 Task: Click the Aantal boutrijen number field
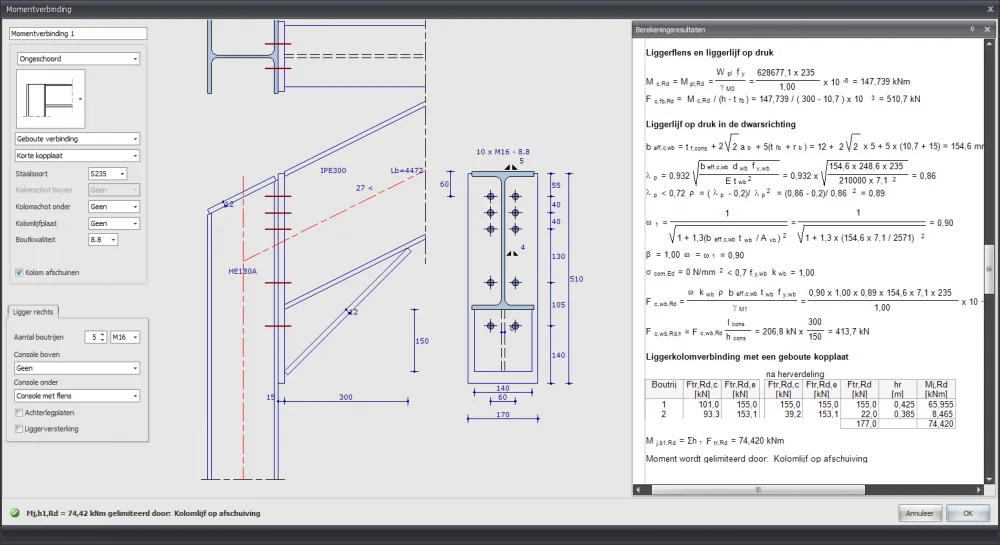(x=92, y=337)
